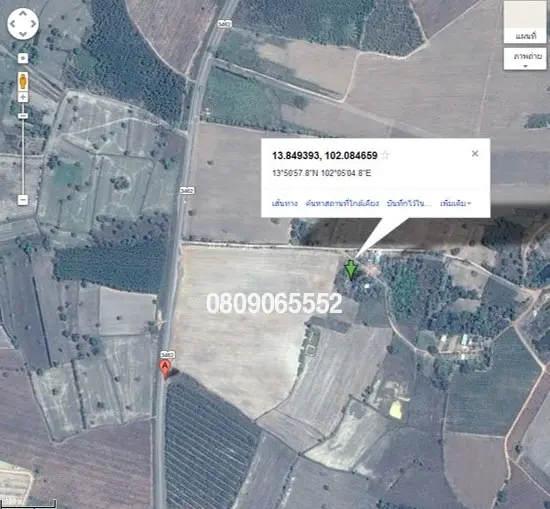
Task: Expand the เพิ่มเติม more options dropdown
Action: 456,203
